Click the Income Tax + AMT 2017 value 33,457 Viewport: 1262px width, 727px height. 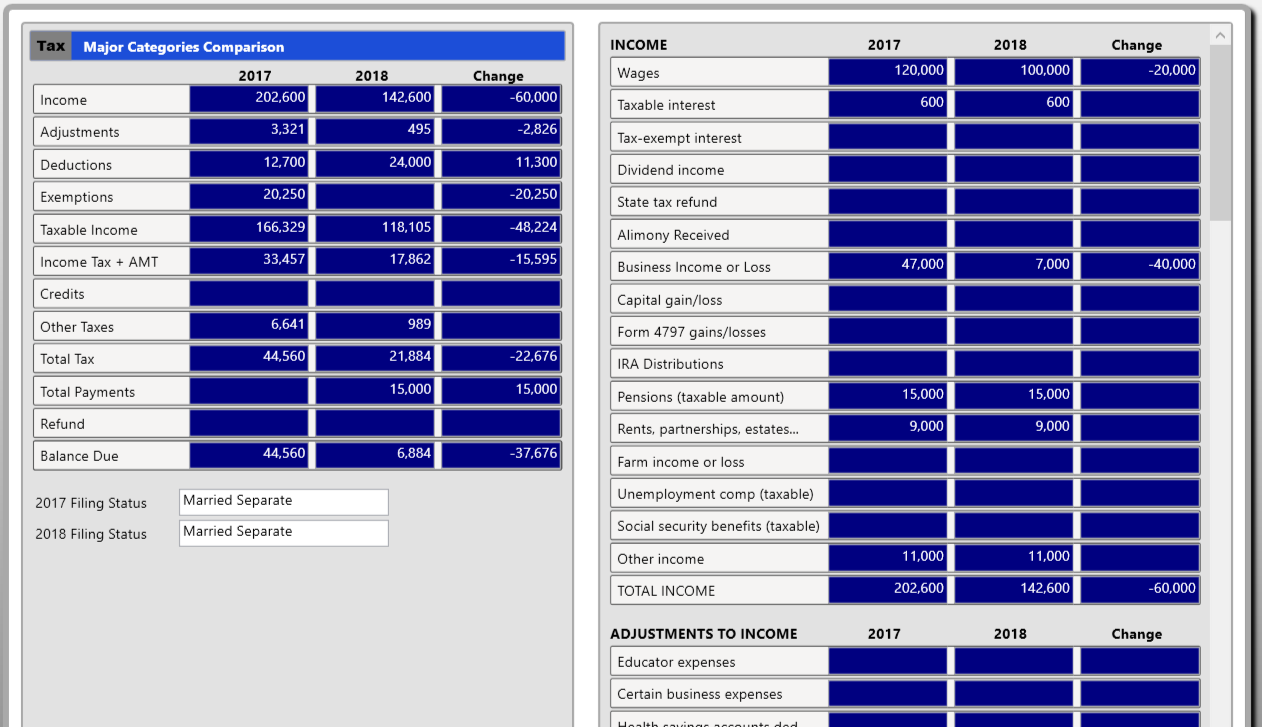click(249, 261)
